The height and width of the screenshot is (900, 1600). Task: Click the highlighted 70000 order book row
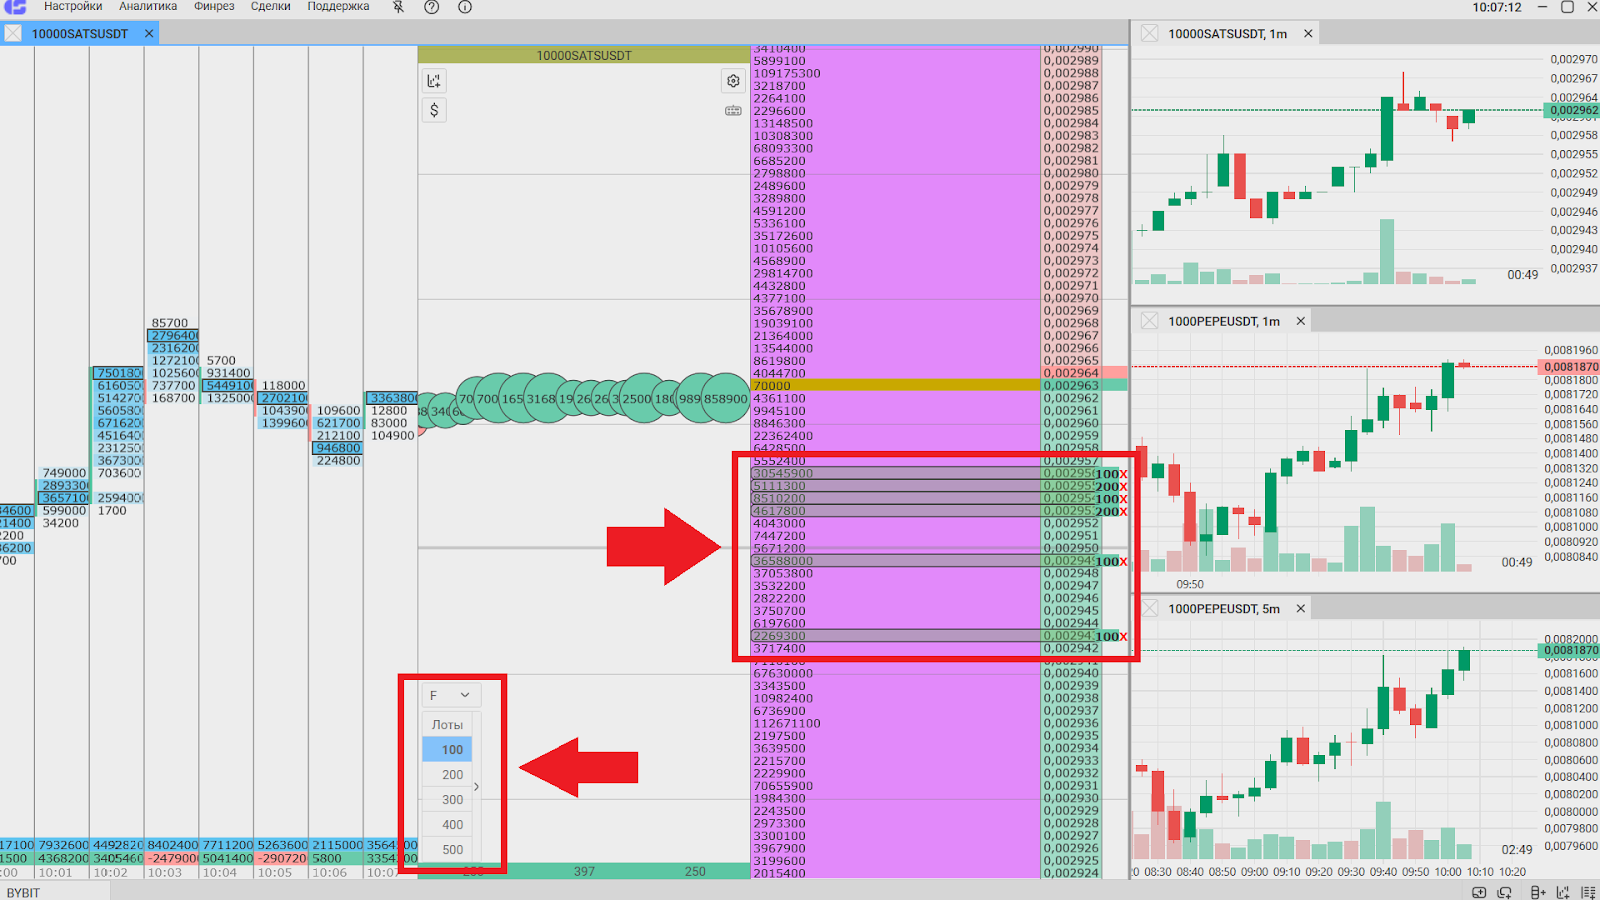[896, 385]
